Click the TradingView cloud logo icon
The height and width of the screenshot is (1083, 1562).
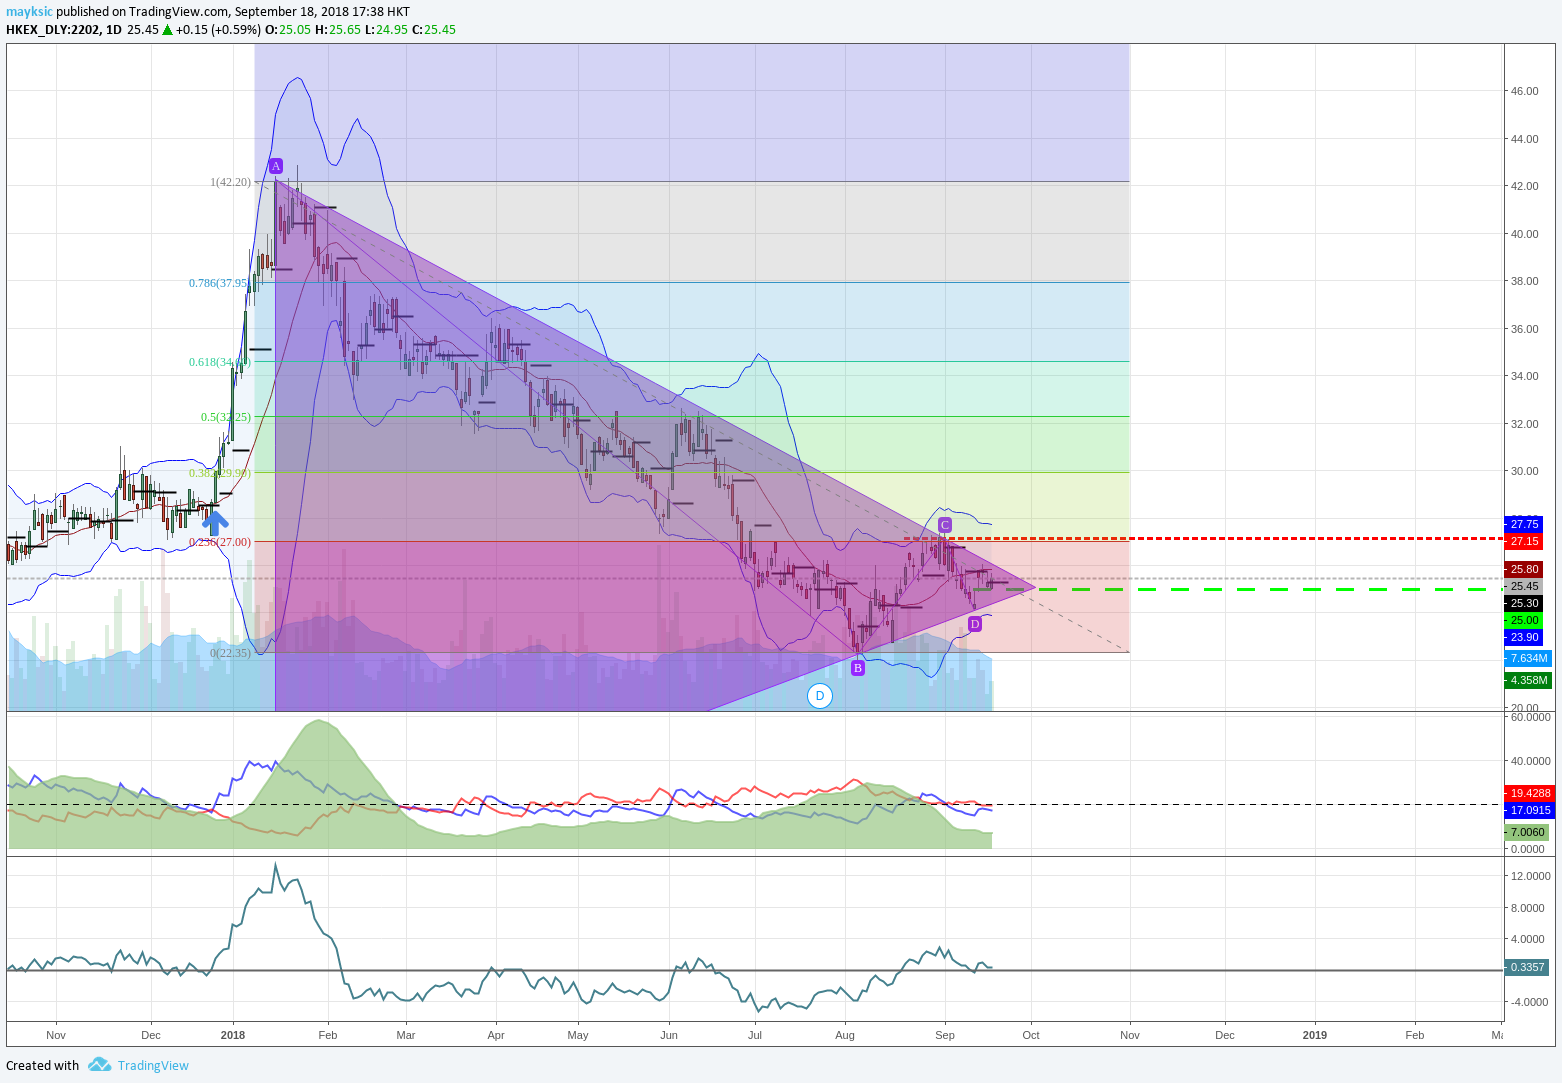pos(99,1065)
